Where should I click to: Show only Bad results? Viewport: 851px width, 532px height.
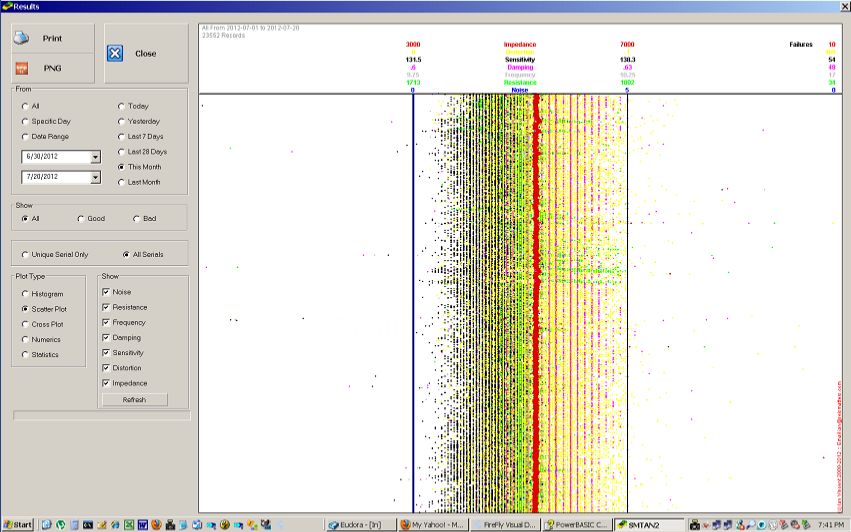pos(136,219)
